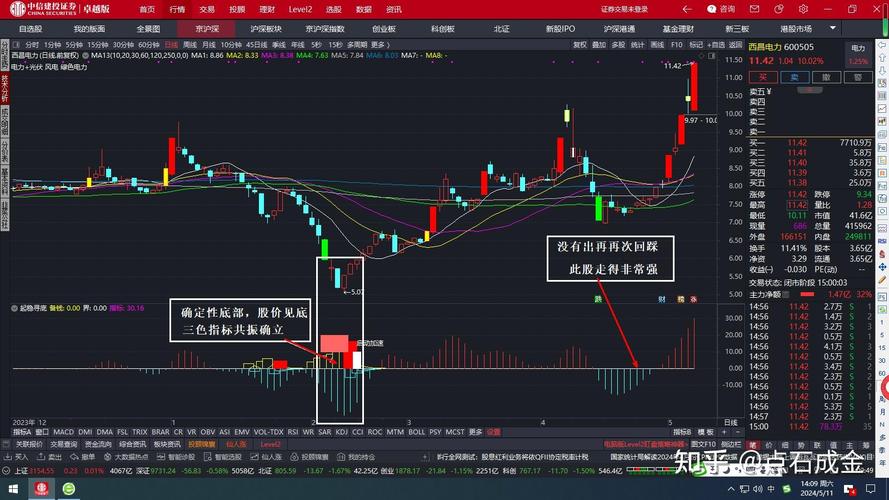Open the mail messages icon

click(x=754, y=9)
